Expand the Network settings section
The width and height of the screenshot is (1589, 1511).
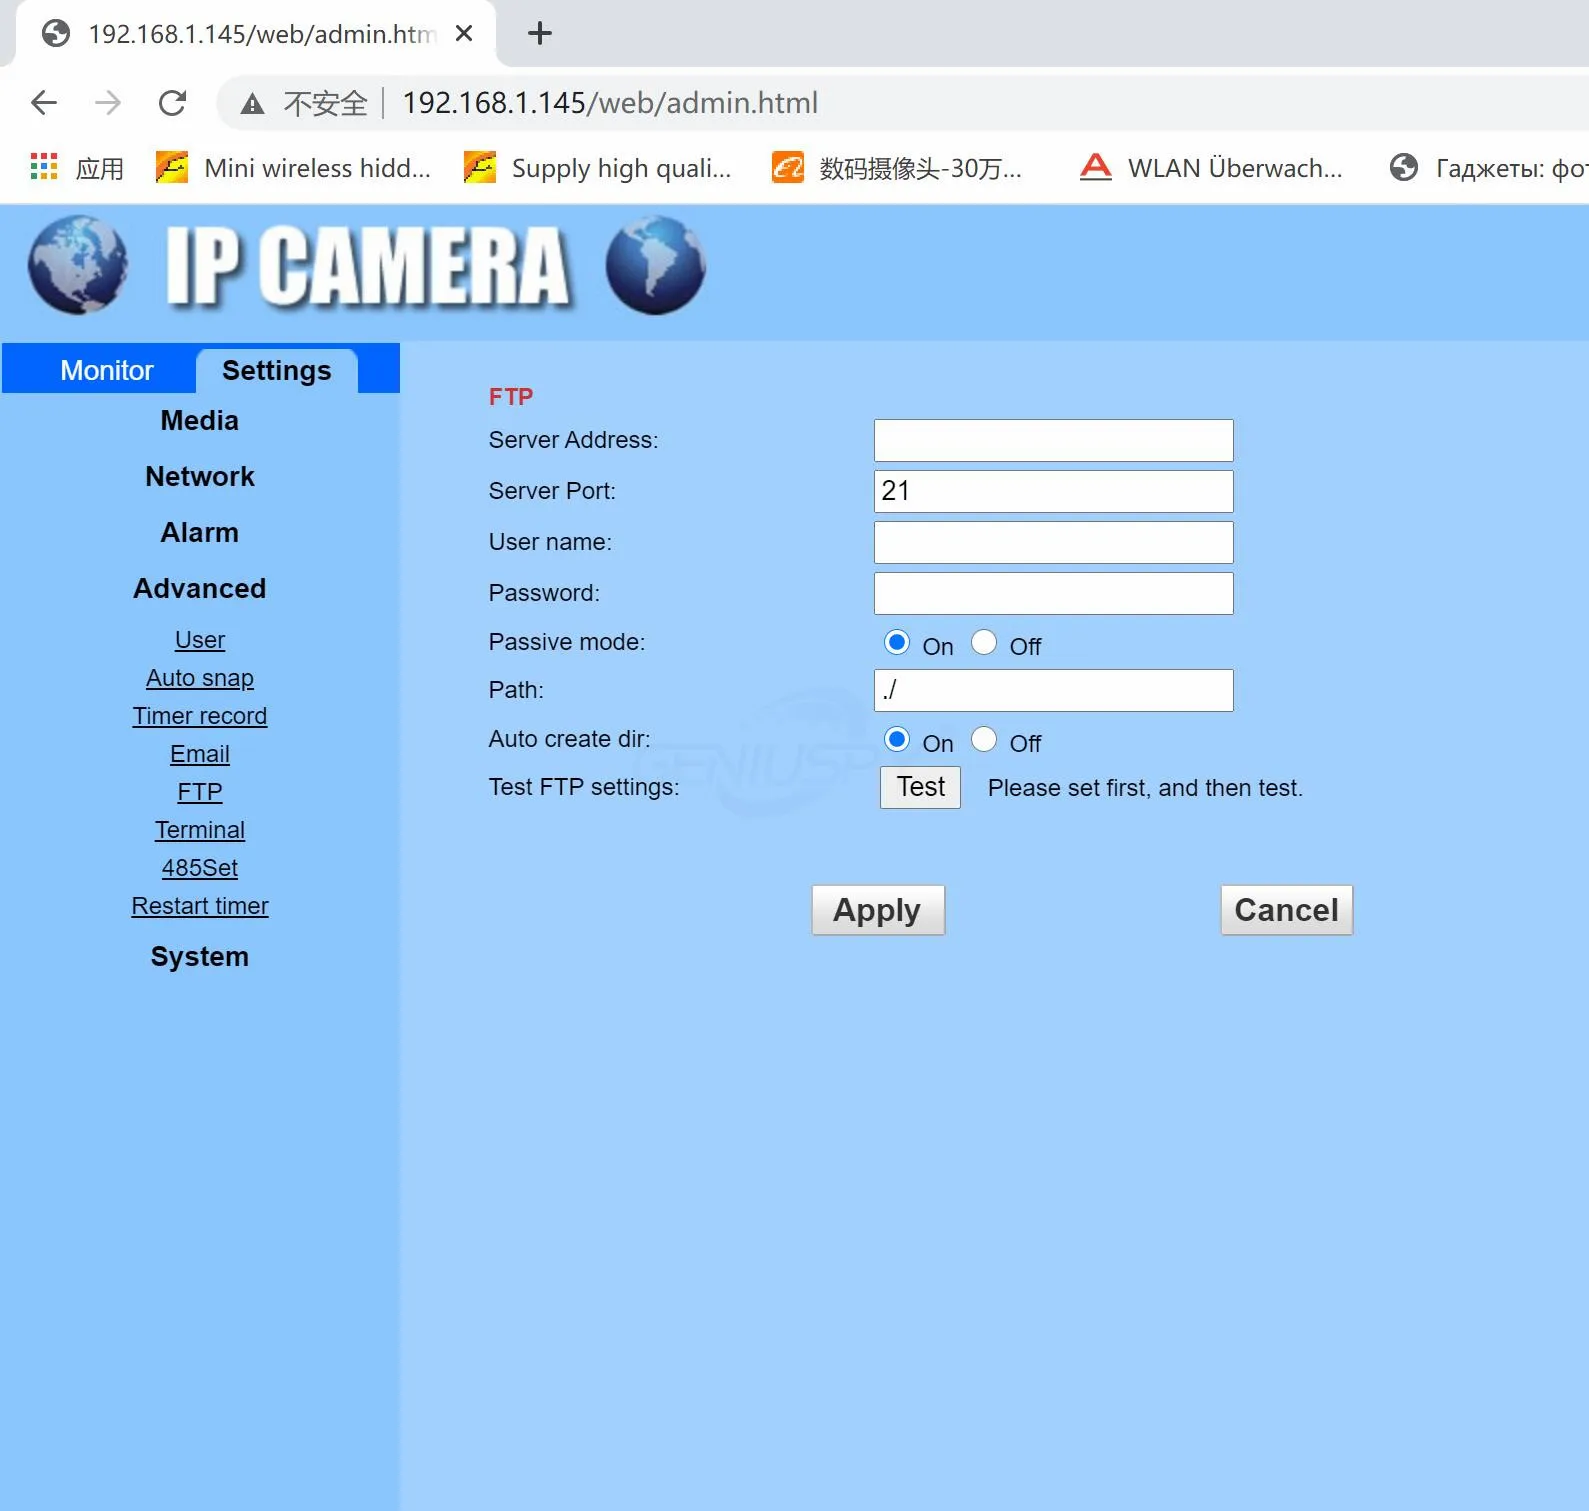(200, 476)
